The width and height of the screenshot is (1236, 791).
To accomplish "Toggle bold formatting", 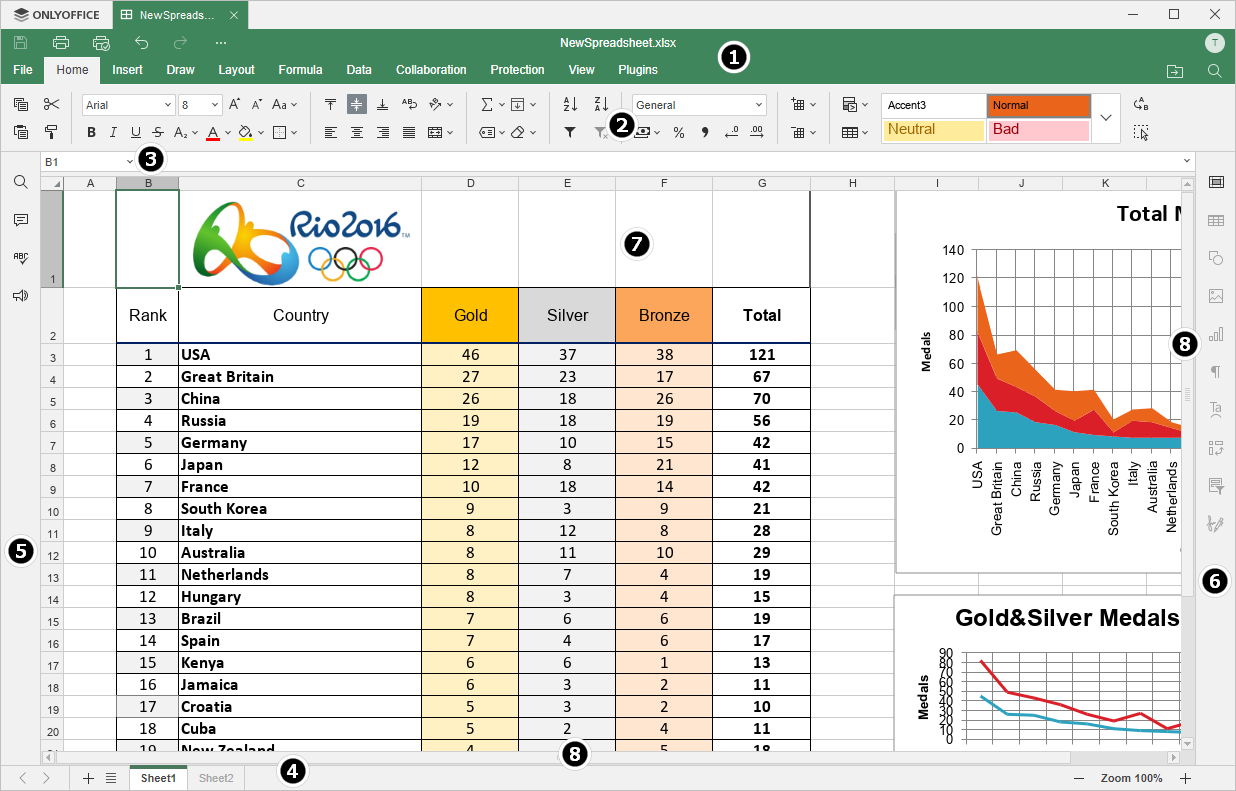I will 91,131.
